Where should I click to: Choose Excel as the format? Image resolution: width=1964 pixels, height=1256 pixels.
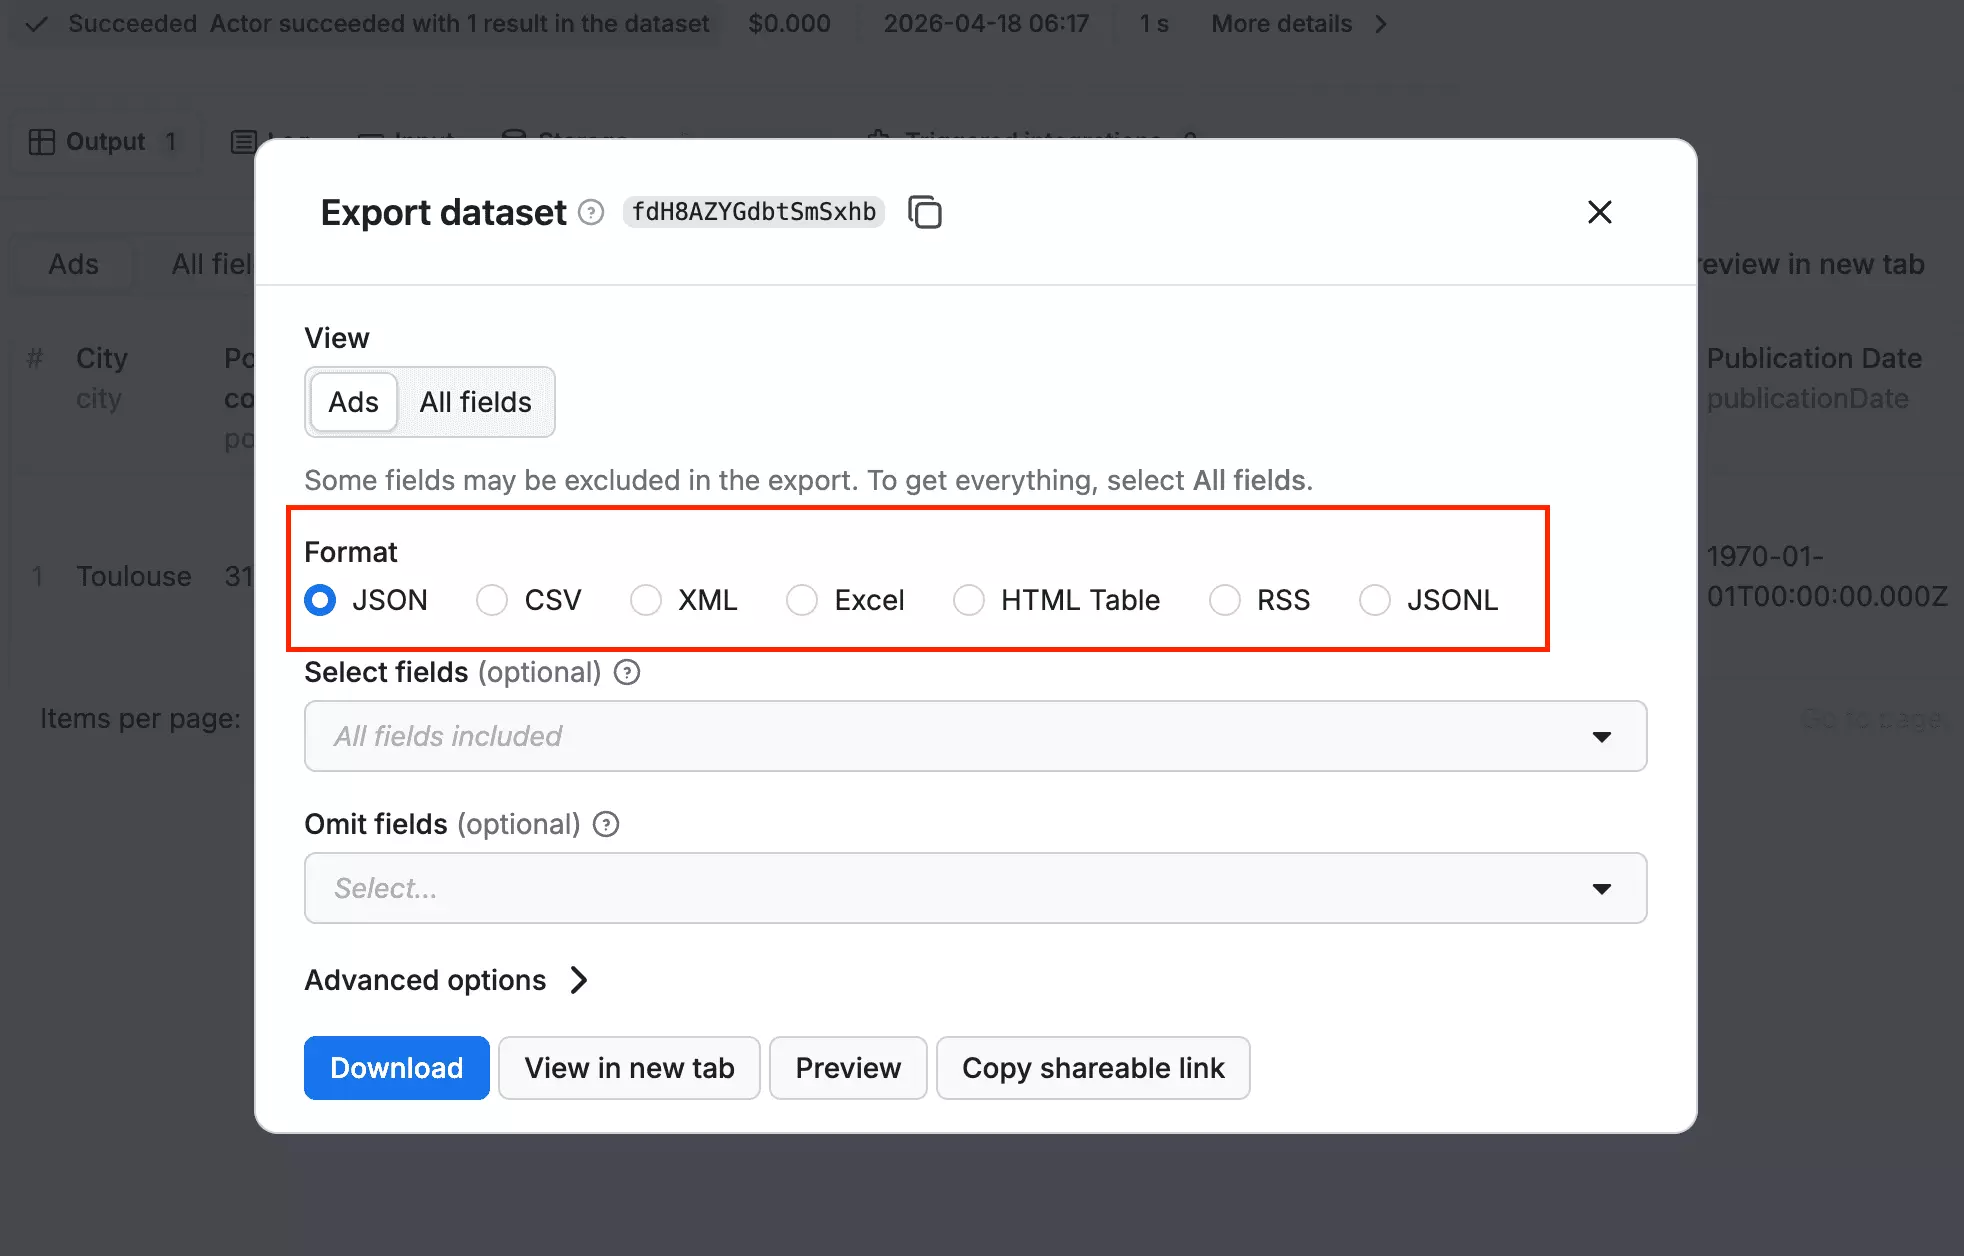click(802, 600)
